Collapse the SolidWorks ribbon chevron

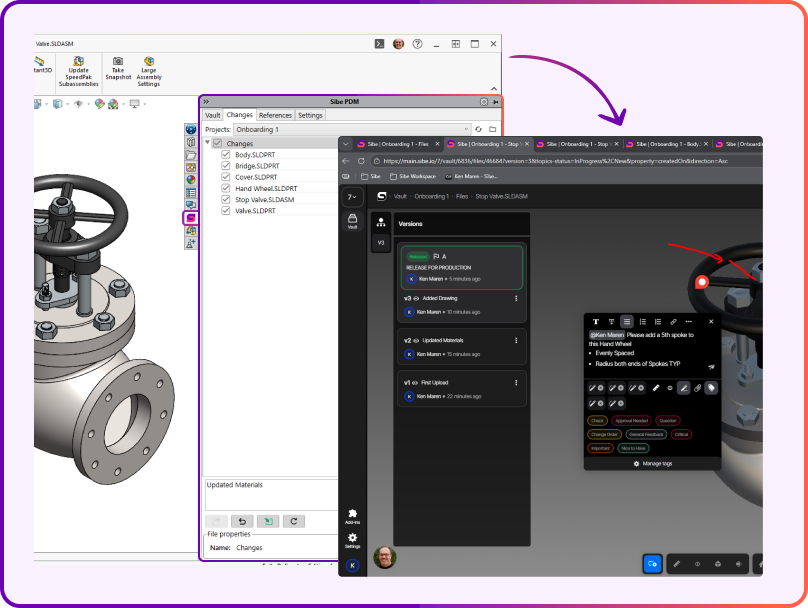click(x=494, y=89)
